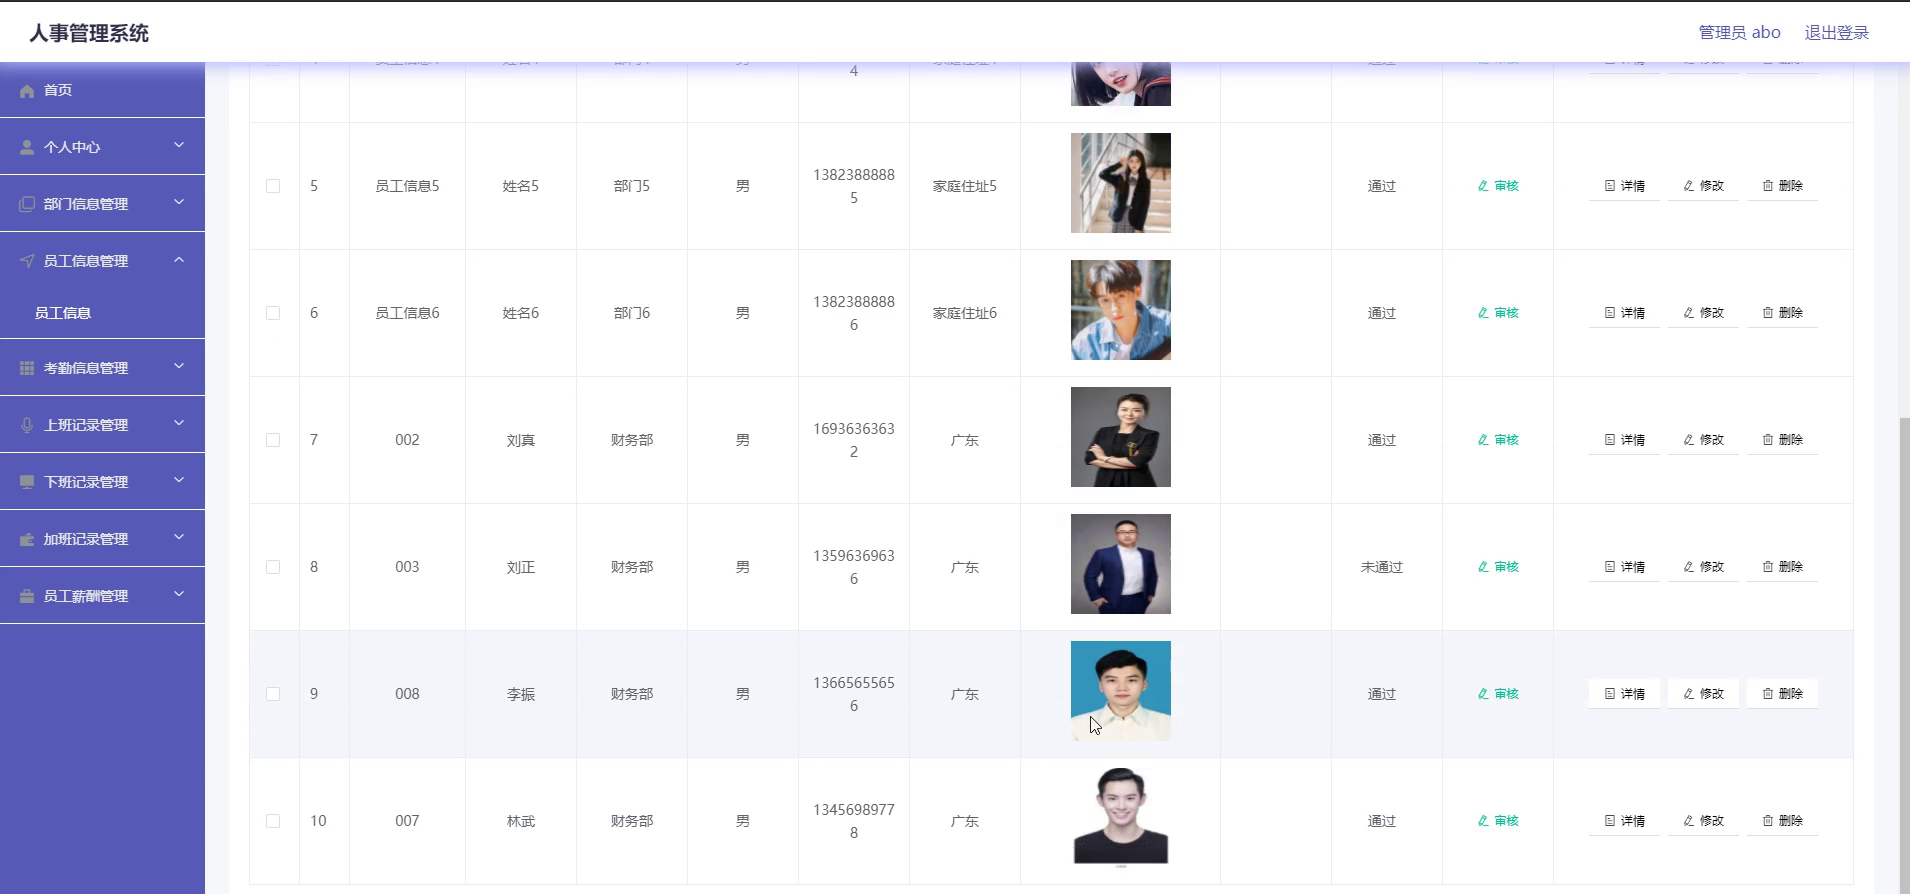
Task: Click the green 审核 pencil icon for 刘正
Action: click(x=1484, y=567)
